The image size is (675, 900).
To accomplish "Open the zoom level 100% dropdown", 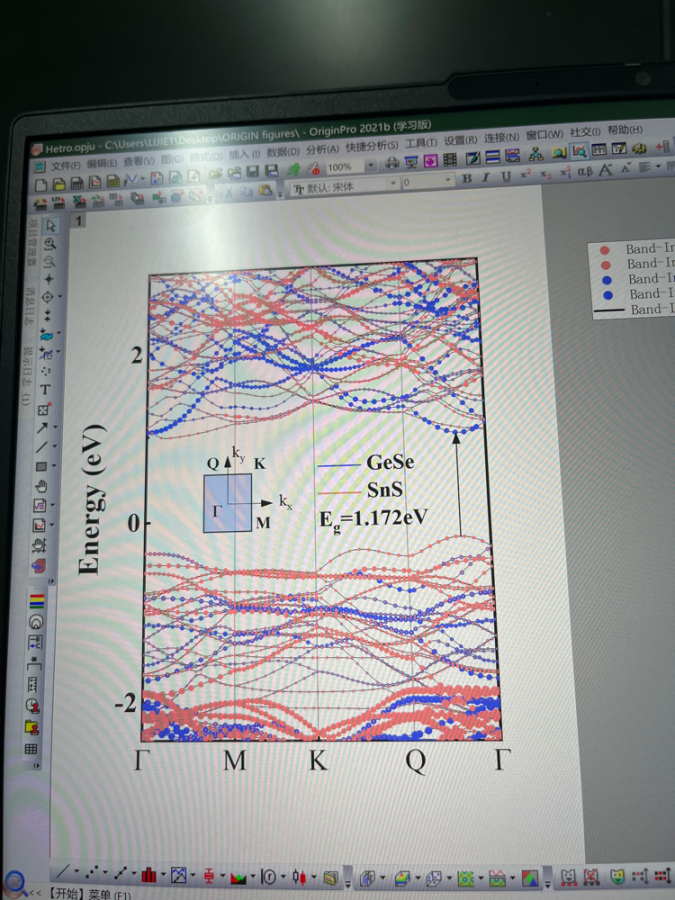I will [x=371, y=166].
